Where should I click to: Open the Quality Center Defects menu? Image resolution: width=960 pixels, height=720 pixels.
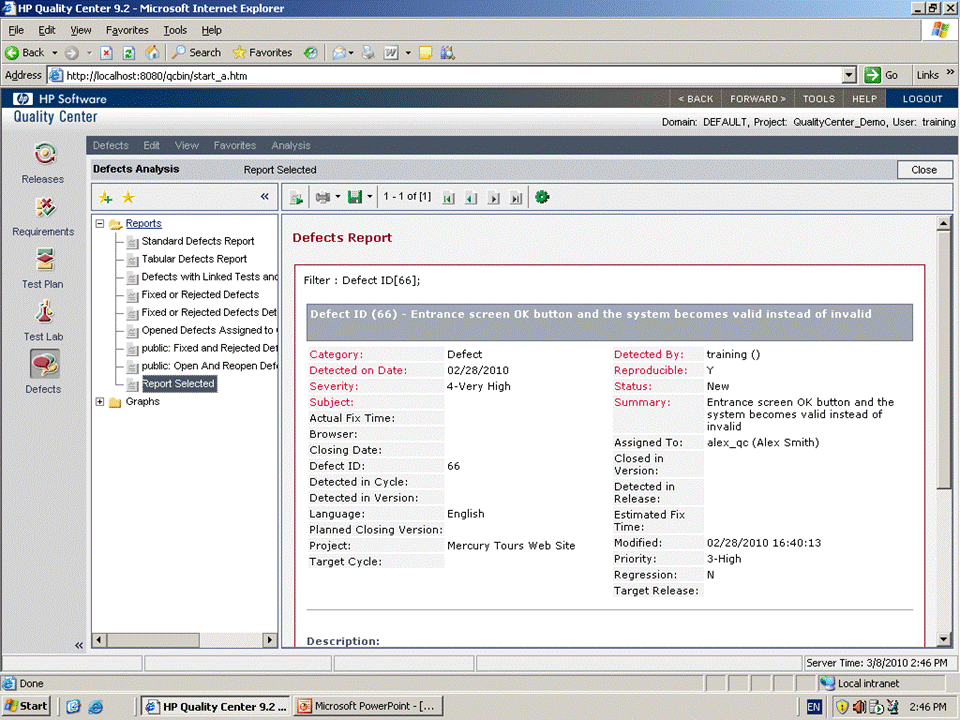click(x=111, y=146)
